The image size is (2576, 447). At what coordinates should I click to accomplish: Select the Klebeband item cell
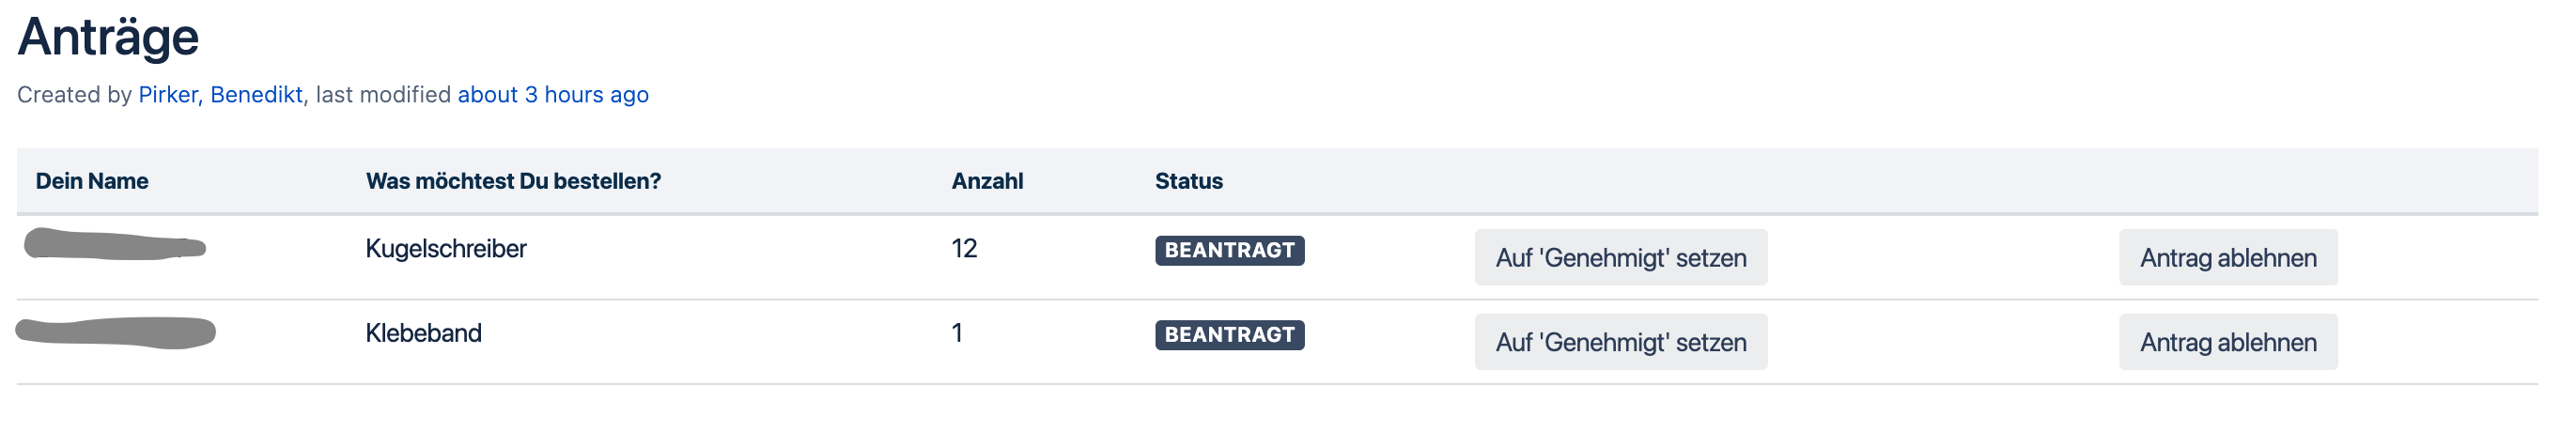(424, 333)
